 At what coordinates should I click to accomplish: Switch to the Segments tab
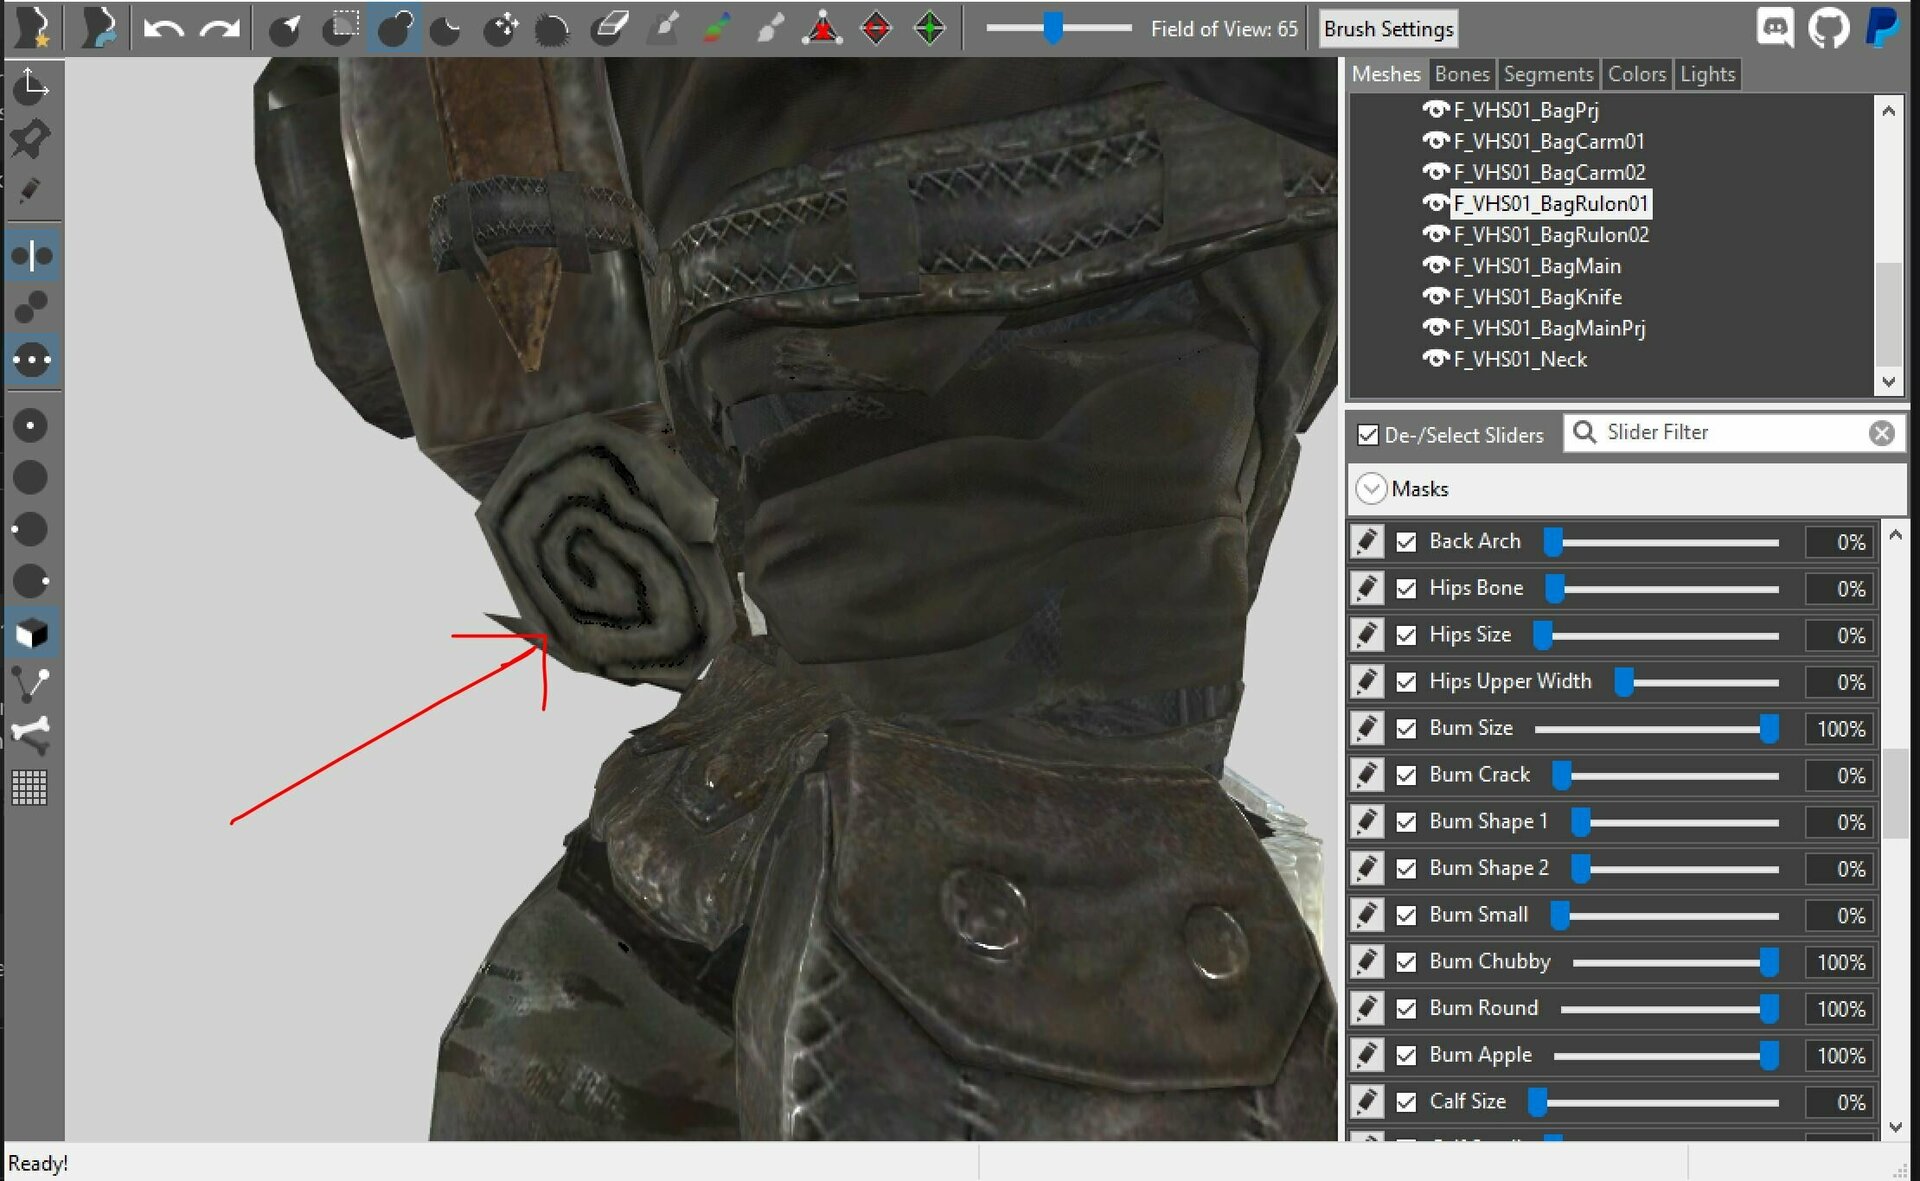[1548, 74]
